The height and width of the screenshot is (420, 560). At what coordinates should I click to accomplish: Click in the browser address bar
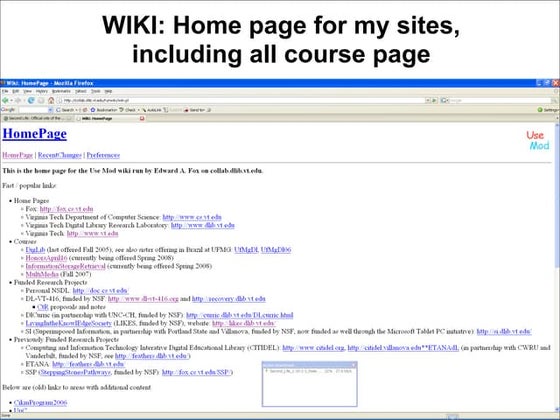coord(241,101)
